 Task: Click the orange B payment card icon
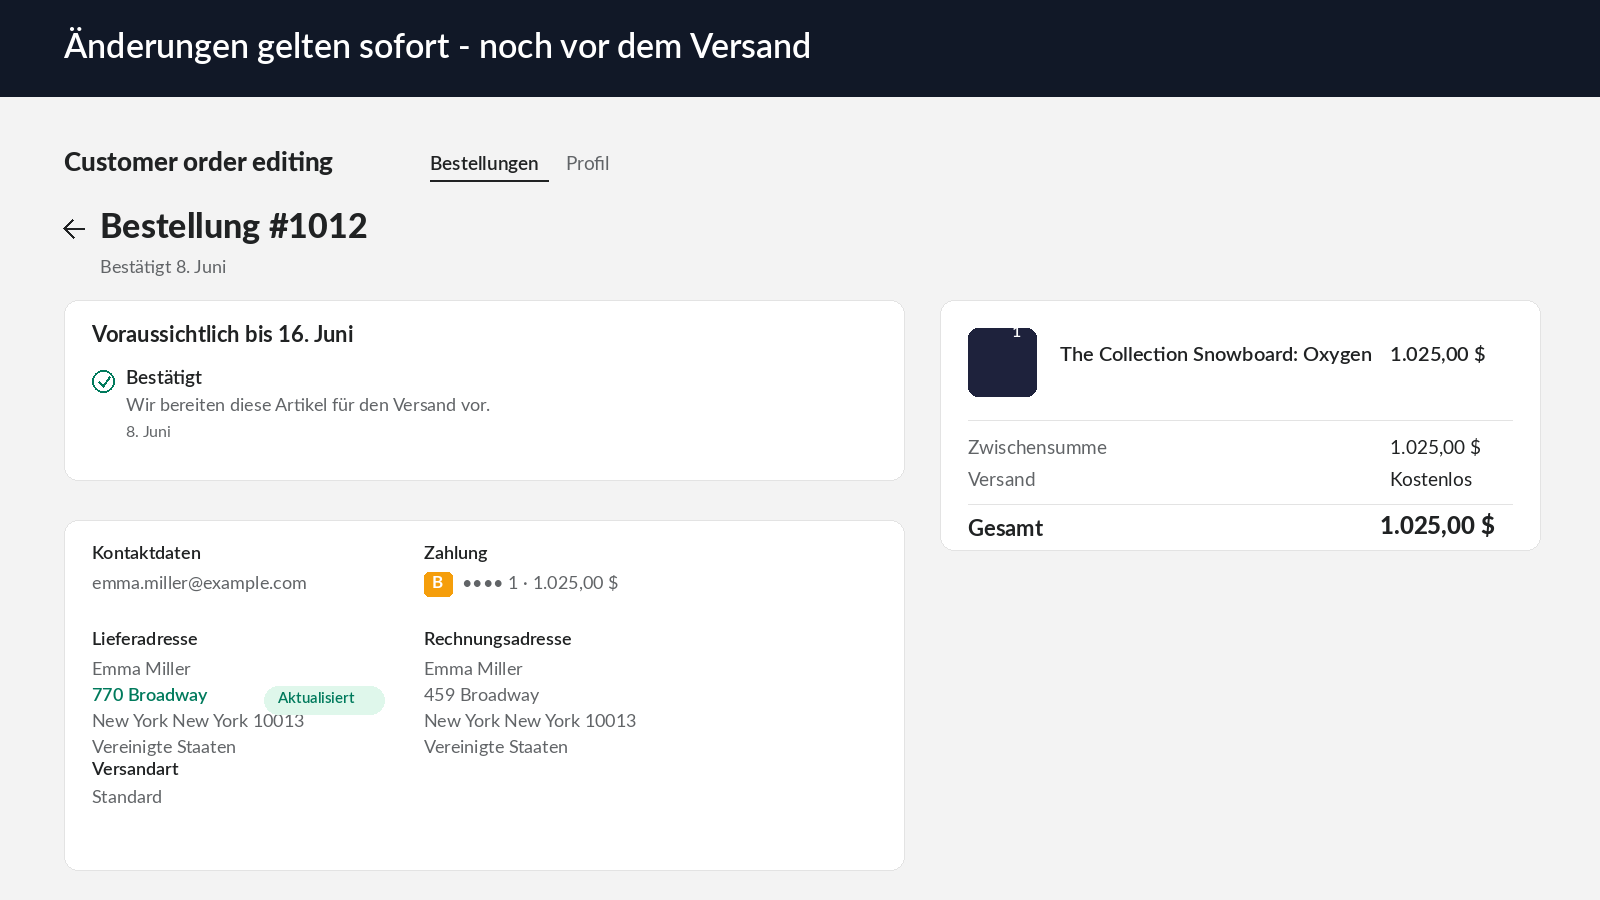pos(438,584)
